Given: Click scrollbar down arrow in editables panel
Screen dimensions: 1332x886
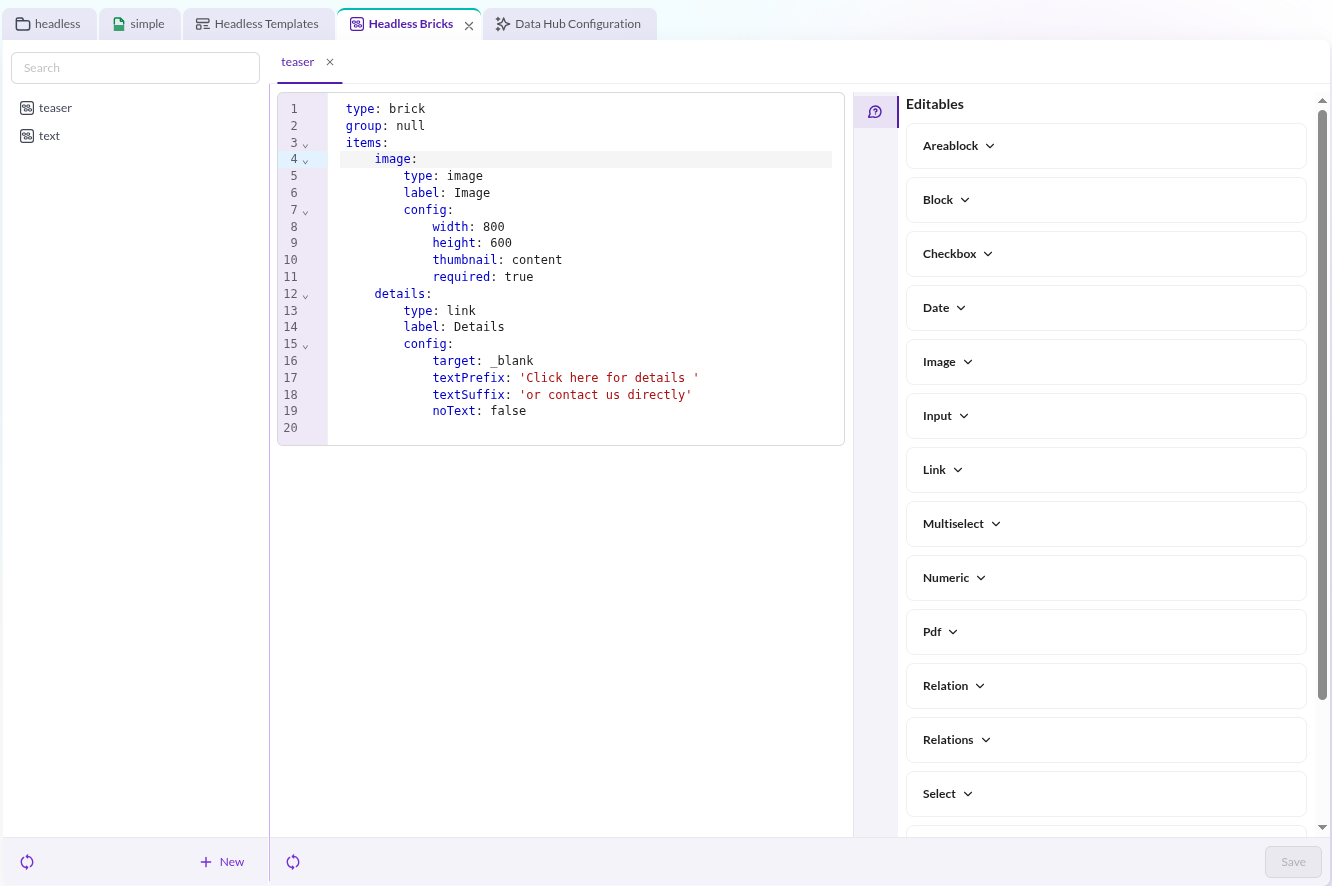Looking at the screenshot, I should pyautogui.click(x=1322, y=828).
